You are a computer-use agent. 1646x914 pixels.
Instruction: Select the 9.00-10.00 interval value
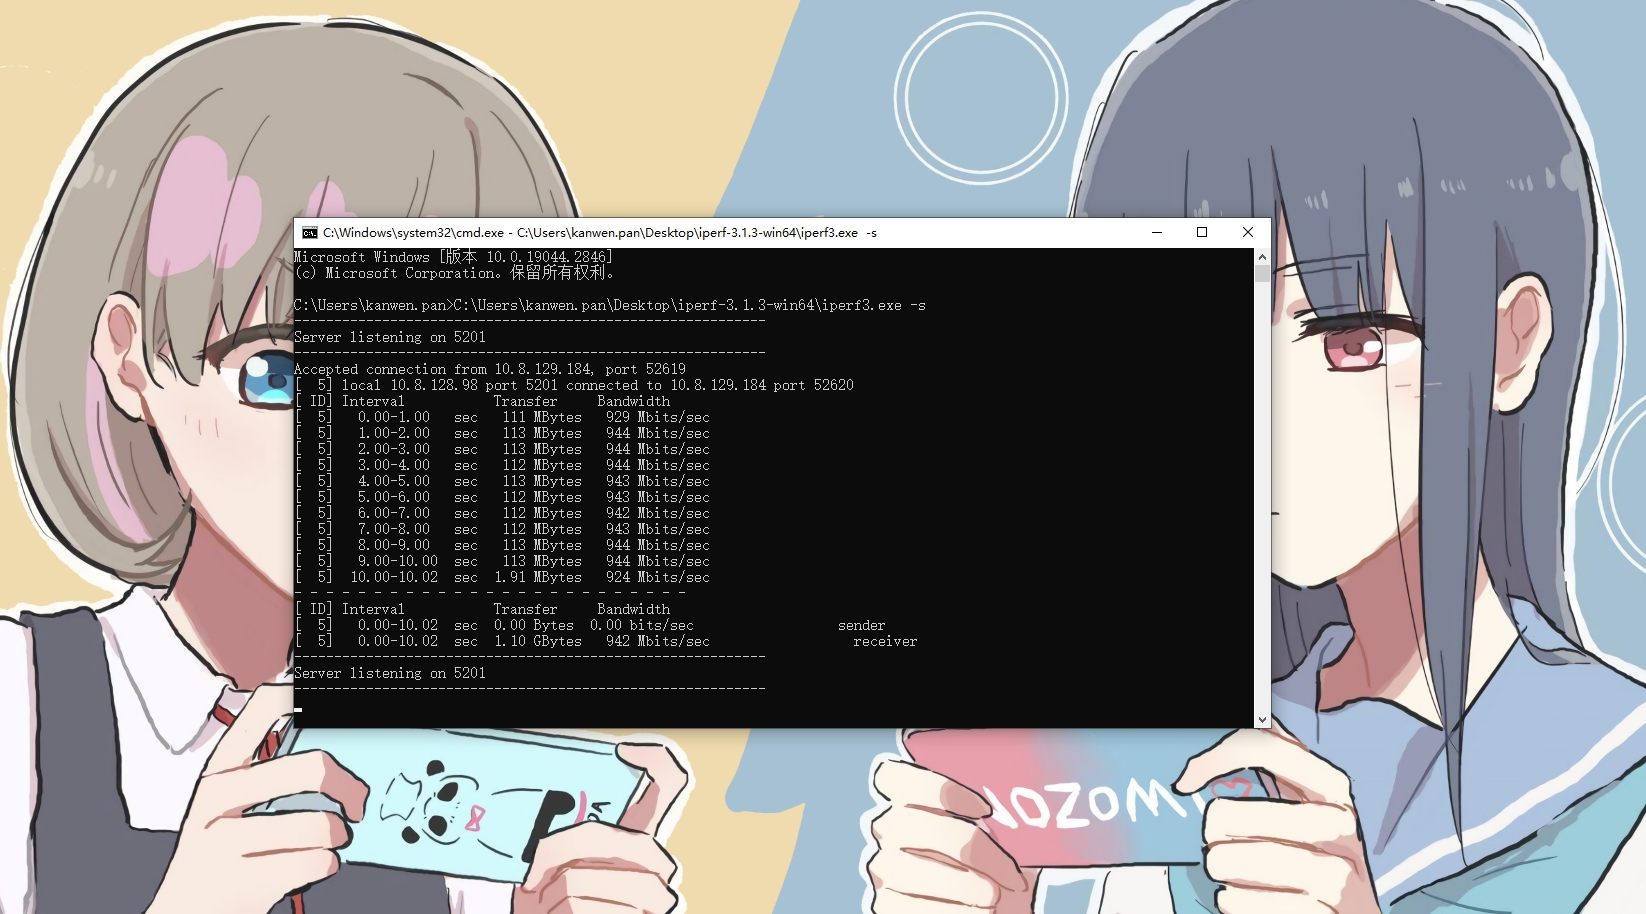[x=398, y=561]
